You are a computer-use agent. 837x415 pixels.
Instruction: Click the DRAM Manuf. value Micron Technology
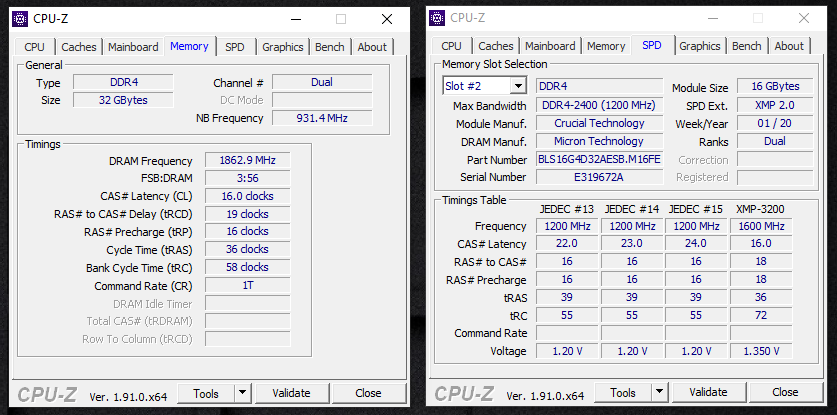click(x=599, y=142)
